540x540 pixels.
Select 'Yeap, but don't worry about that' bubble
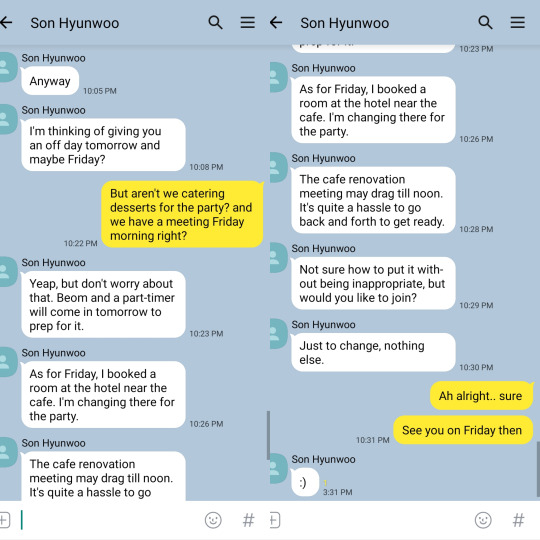point(103,304)
